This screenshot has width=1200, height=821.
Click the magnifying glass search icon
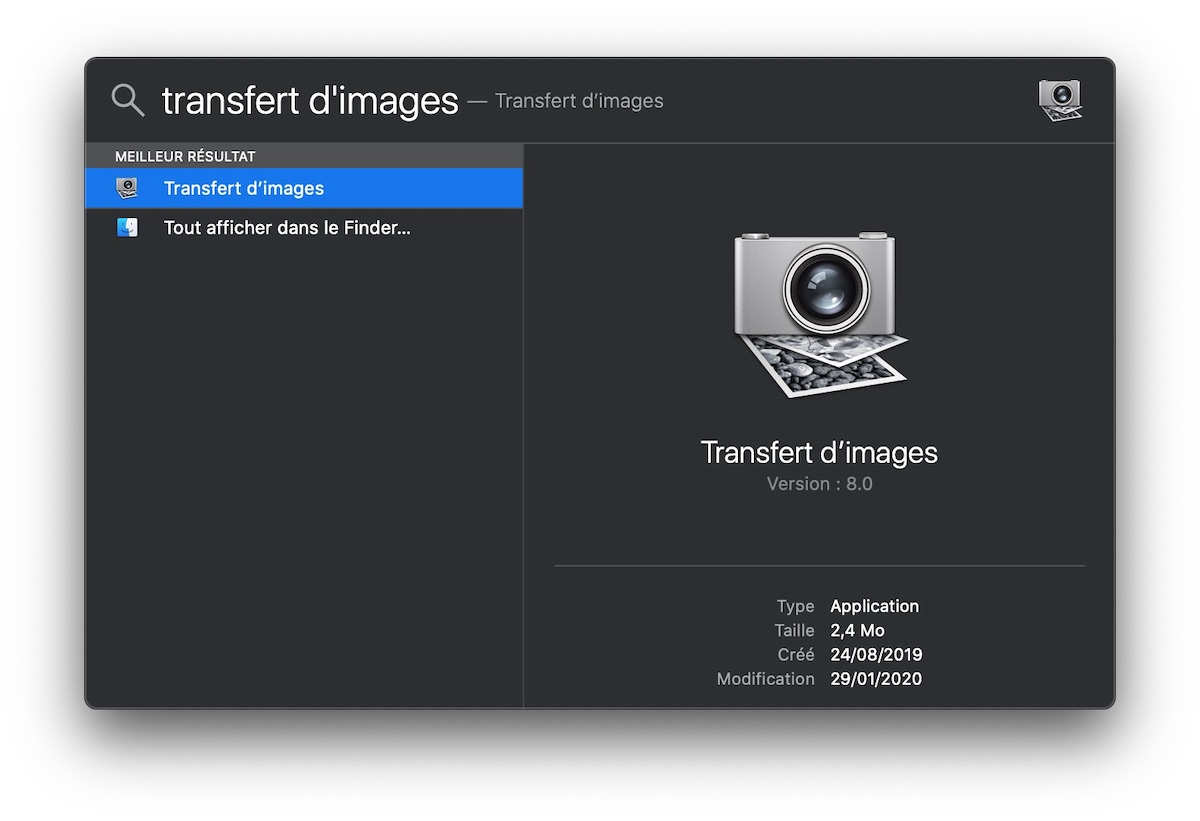coord(128,100)
